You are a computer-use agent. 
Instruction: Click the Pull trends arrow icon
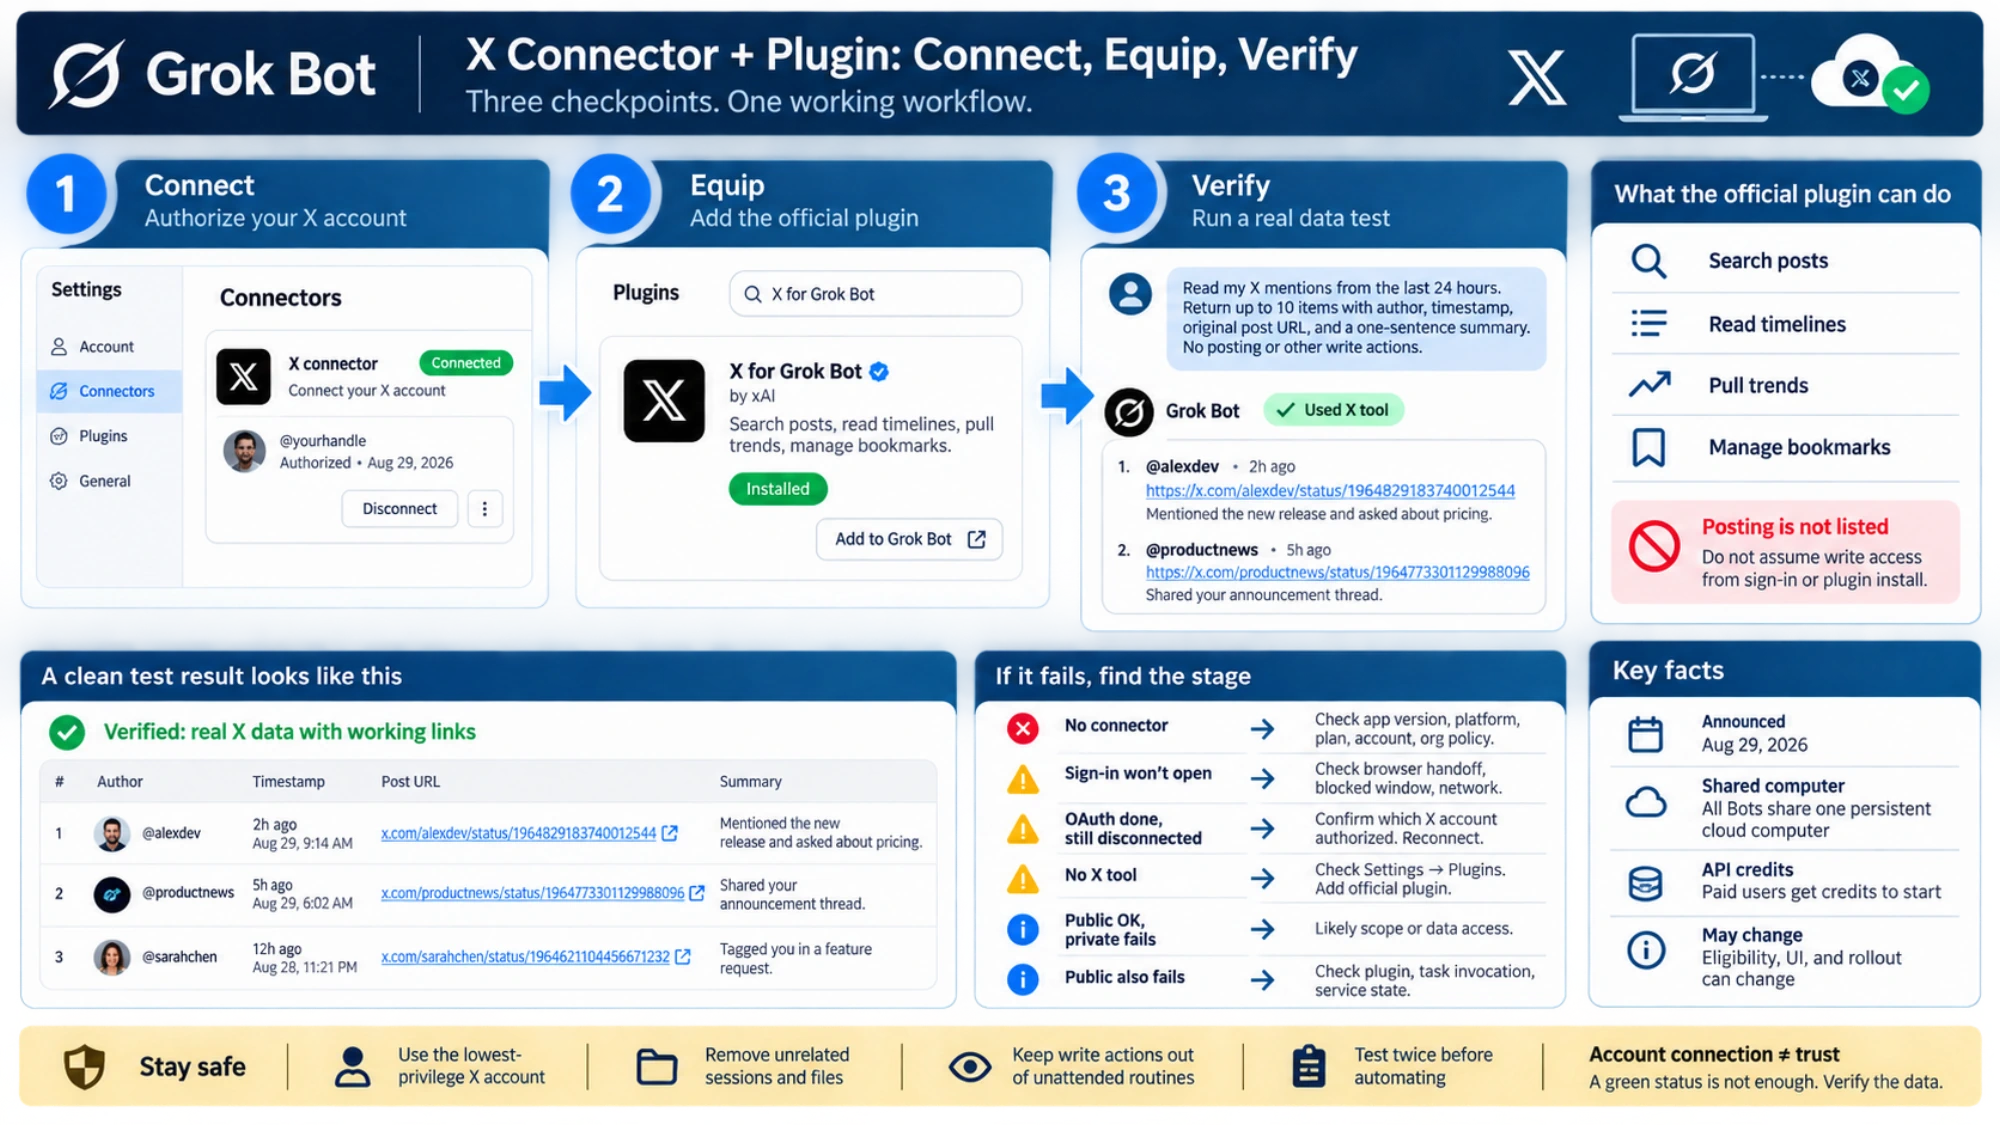[x=1649, y=384]
